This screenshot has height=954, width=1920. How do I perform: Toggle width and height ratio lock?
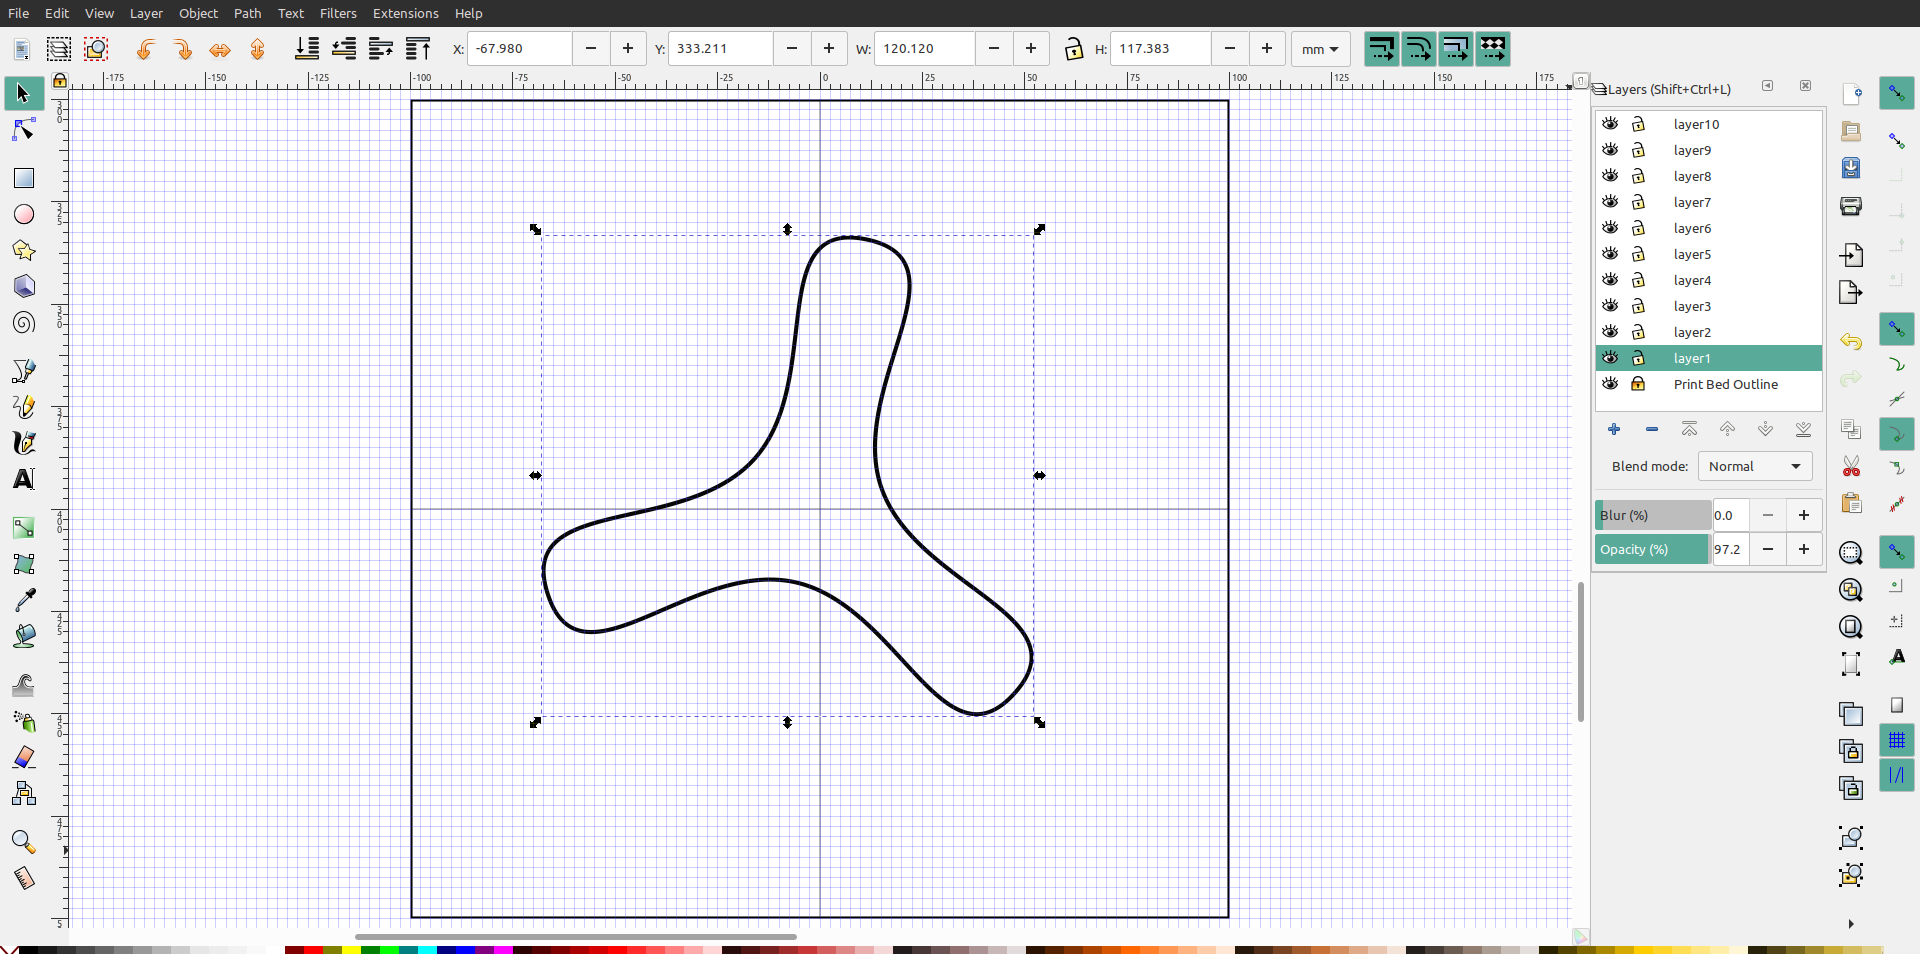(1073, 49)
